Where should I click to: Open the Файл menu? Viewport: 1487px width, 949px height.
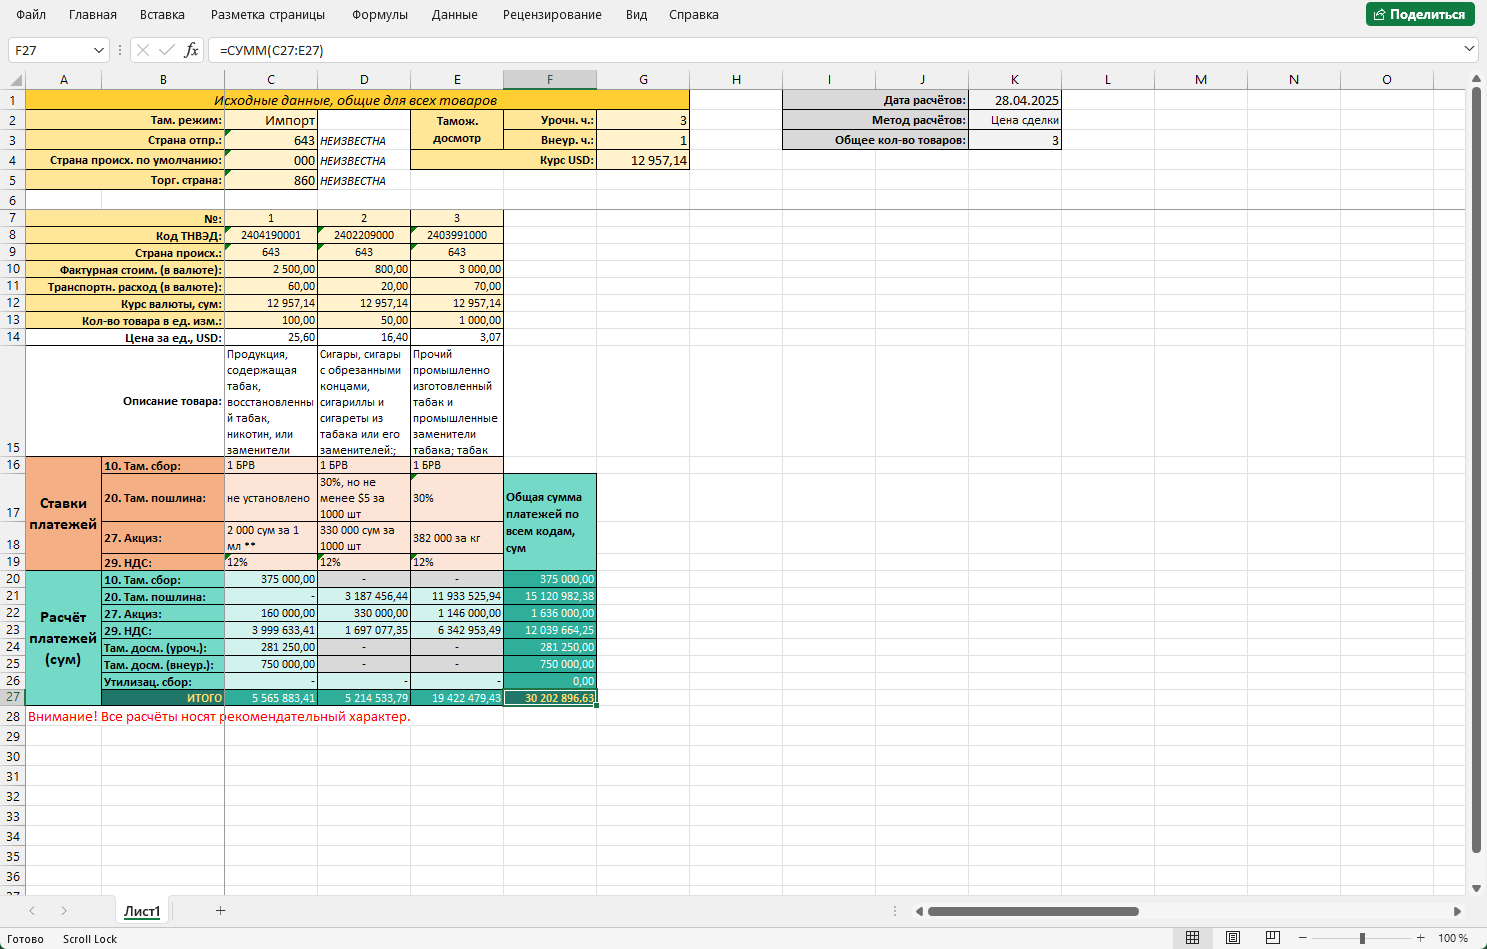tap(31, 15)
